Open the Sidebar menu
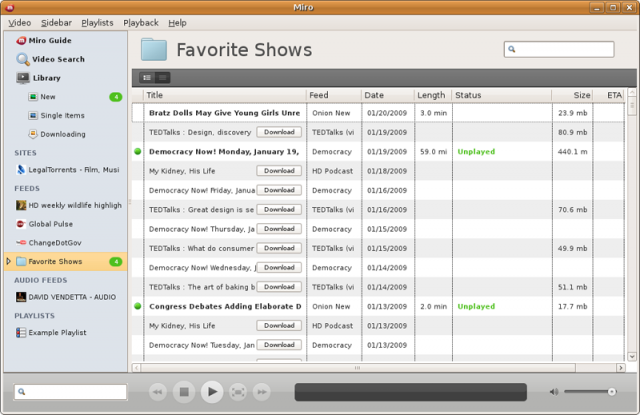 [56, 23]
